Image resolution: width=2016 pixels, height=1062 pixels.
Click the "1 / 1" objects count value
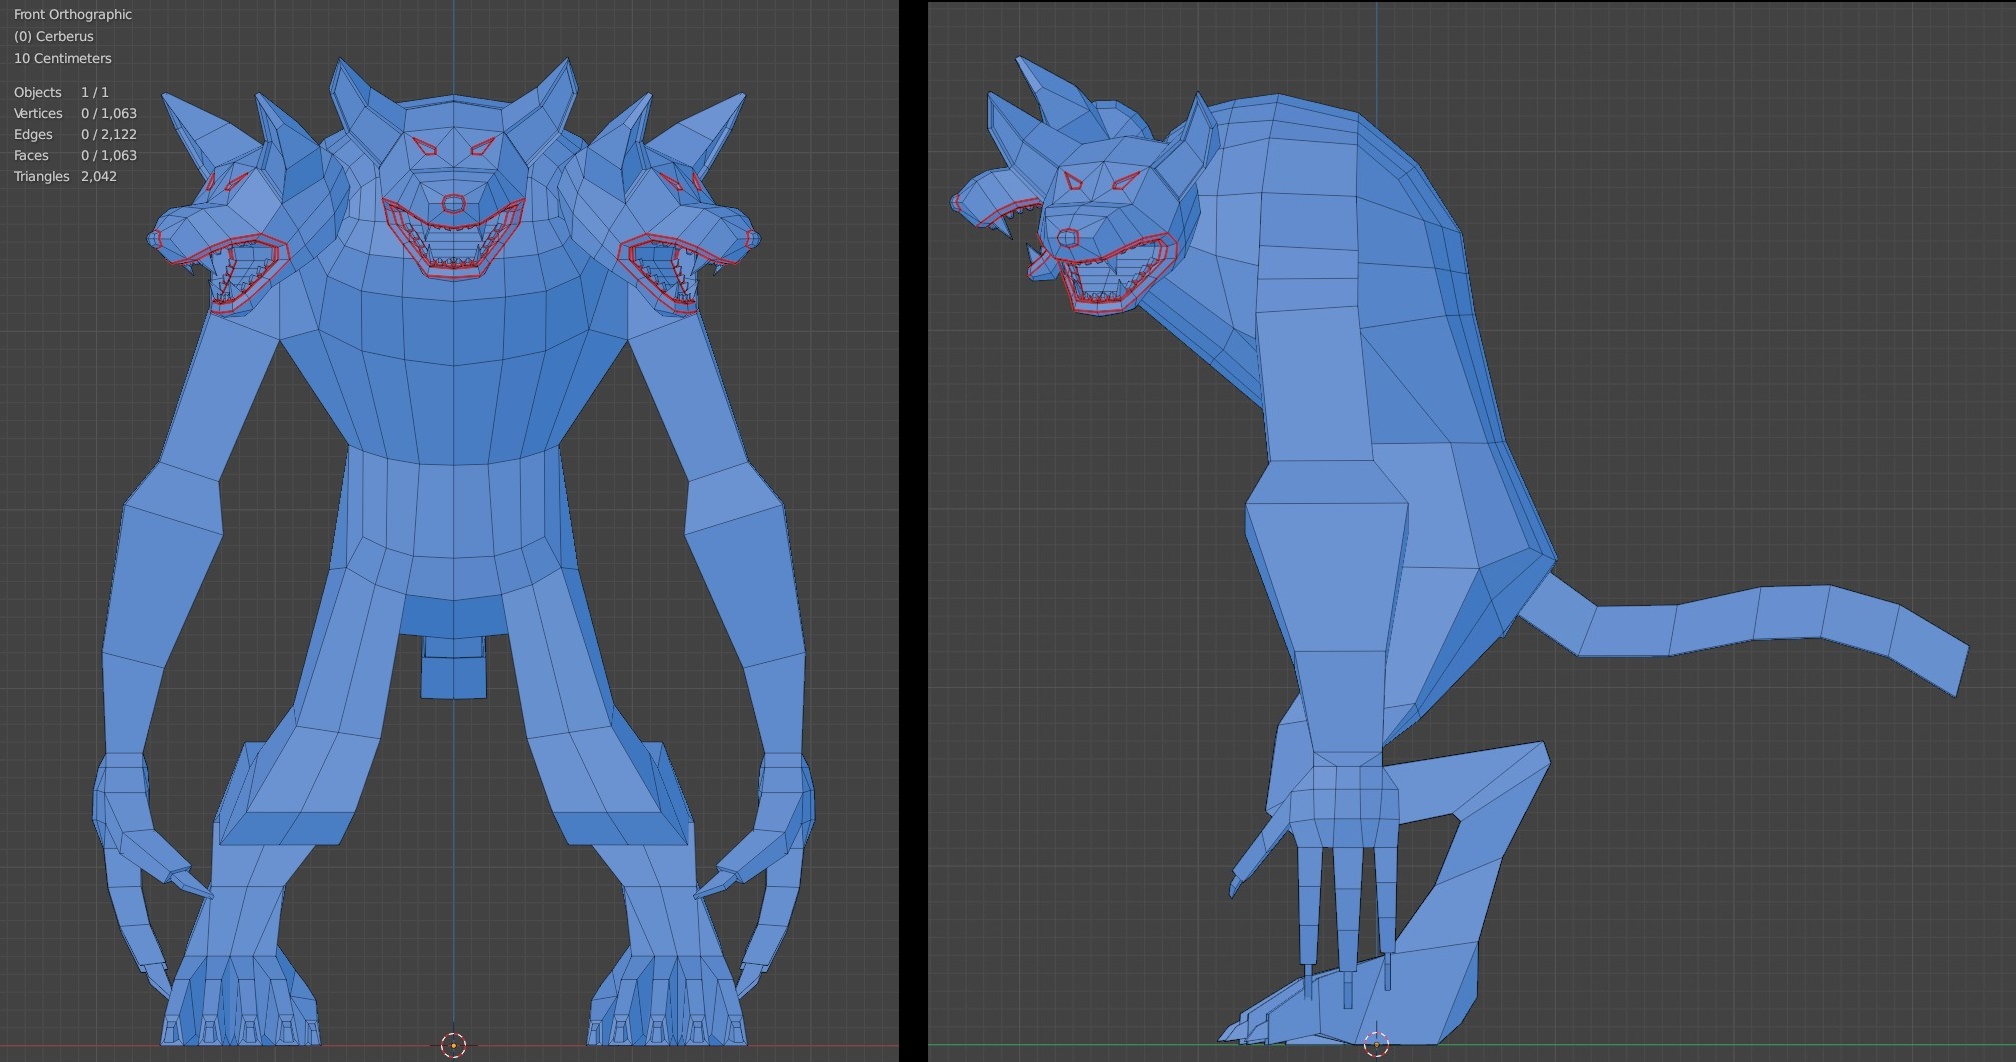pos(95,92)
